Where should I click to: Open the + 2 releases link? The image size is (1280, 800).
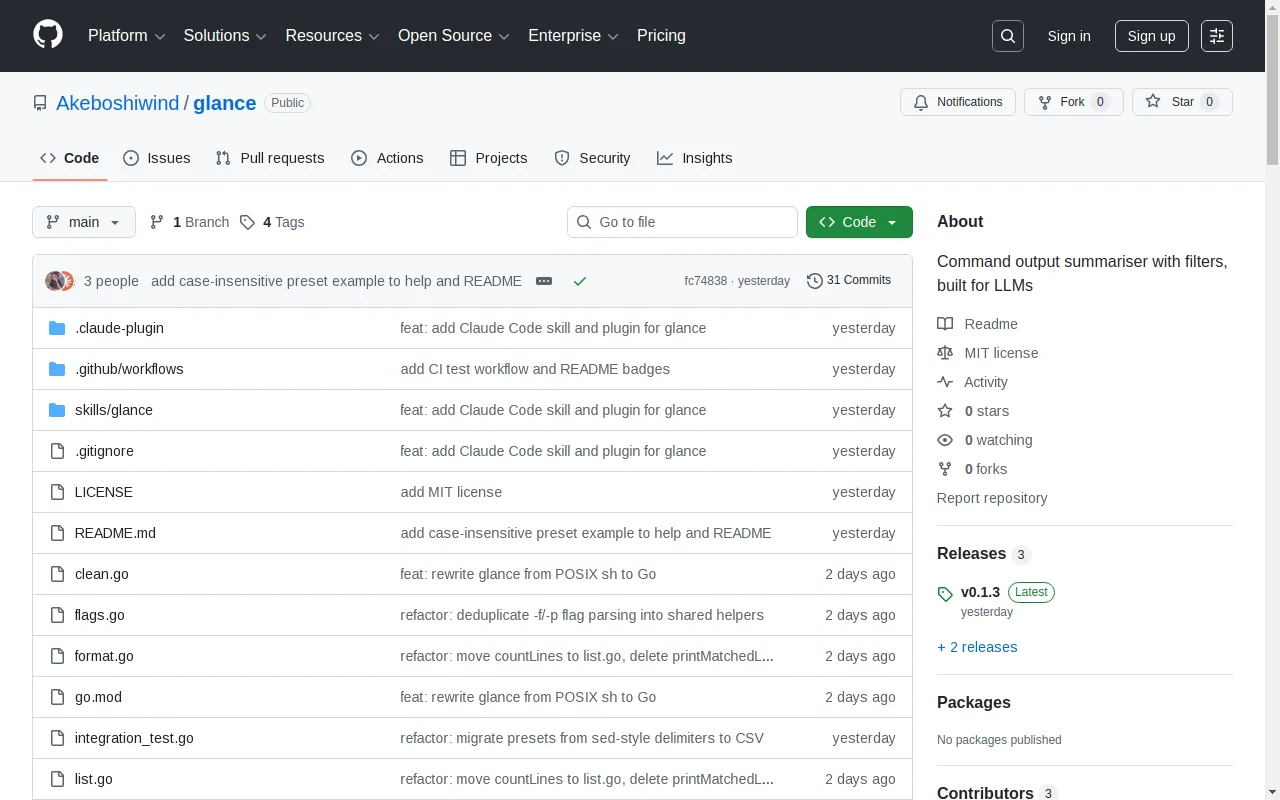(977, 647)
